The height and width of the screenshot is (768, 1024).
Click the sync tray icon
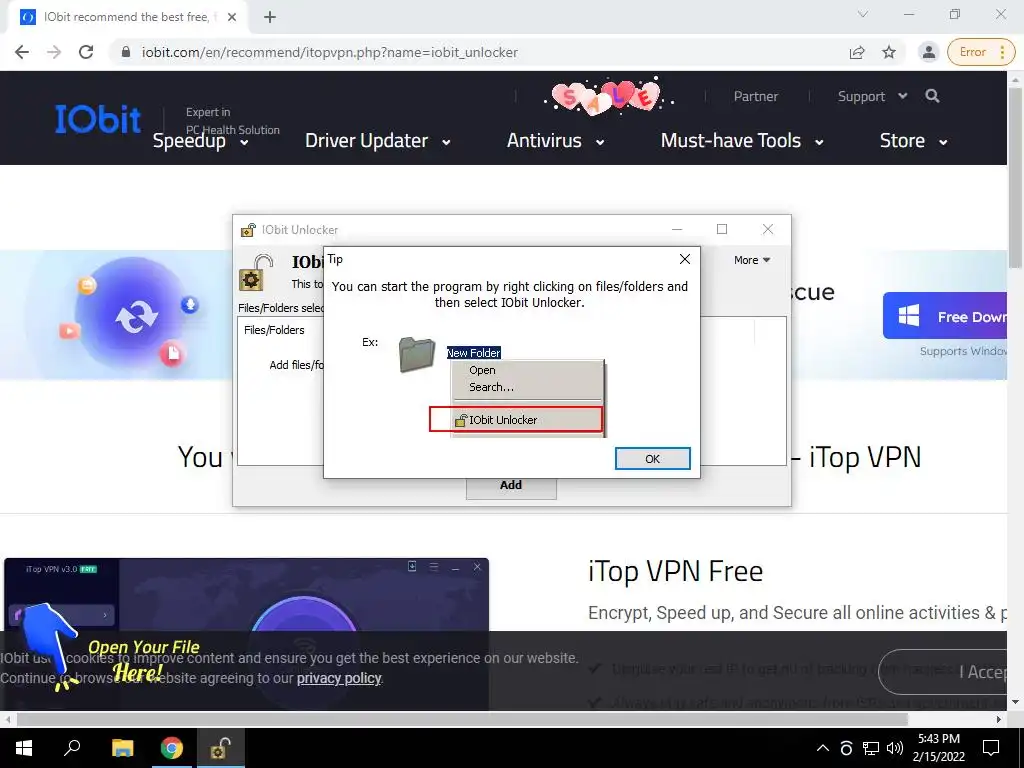[846, 748]
